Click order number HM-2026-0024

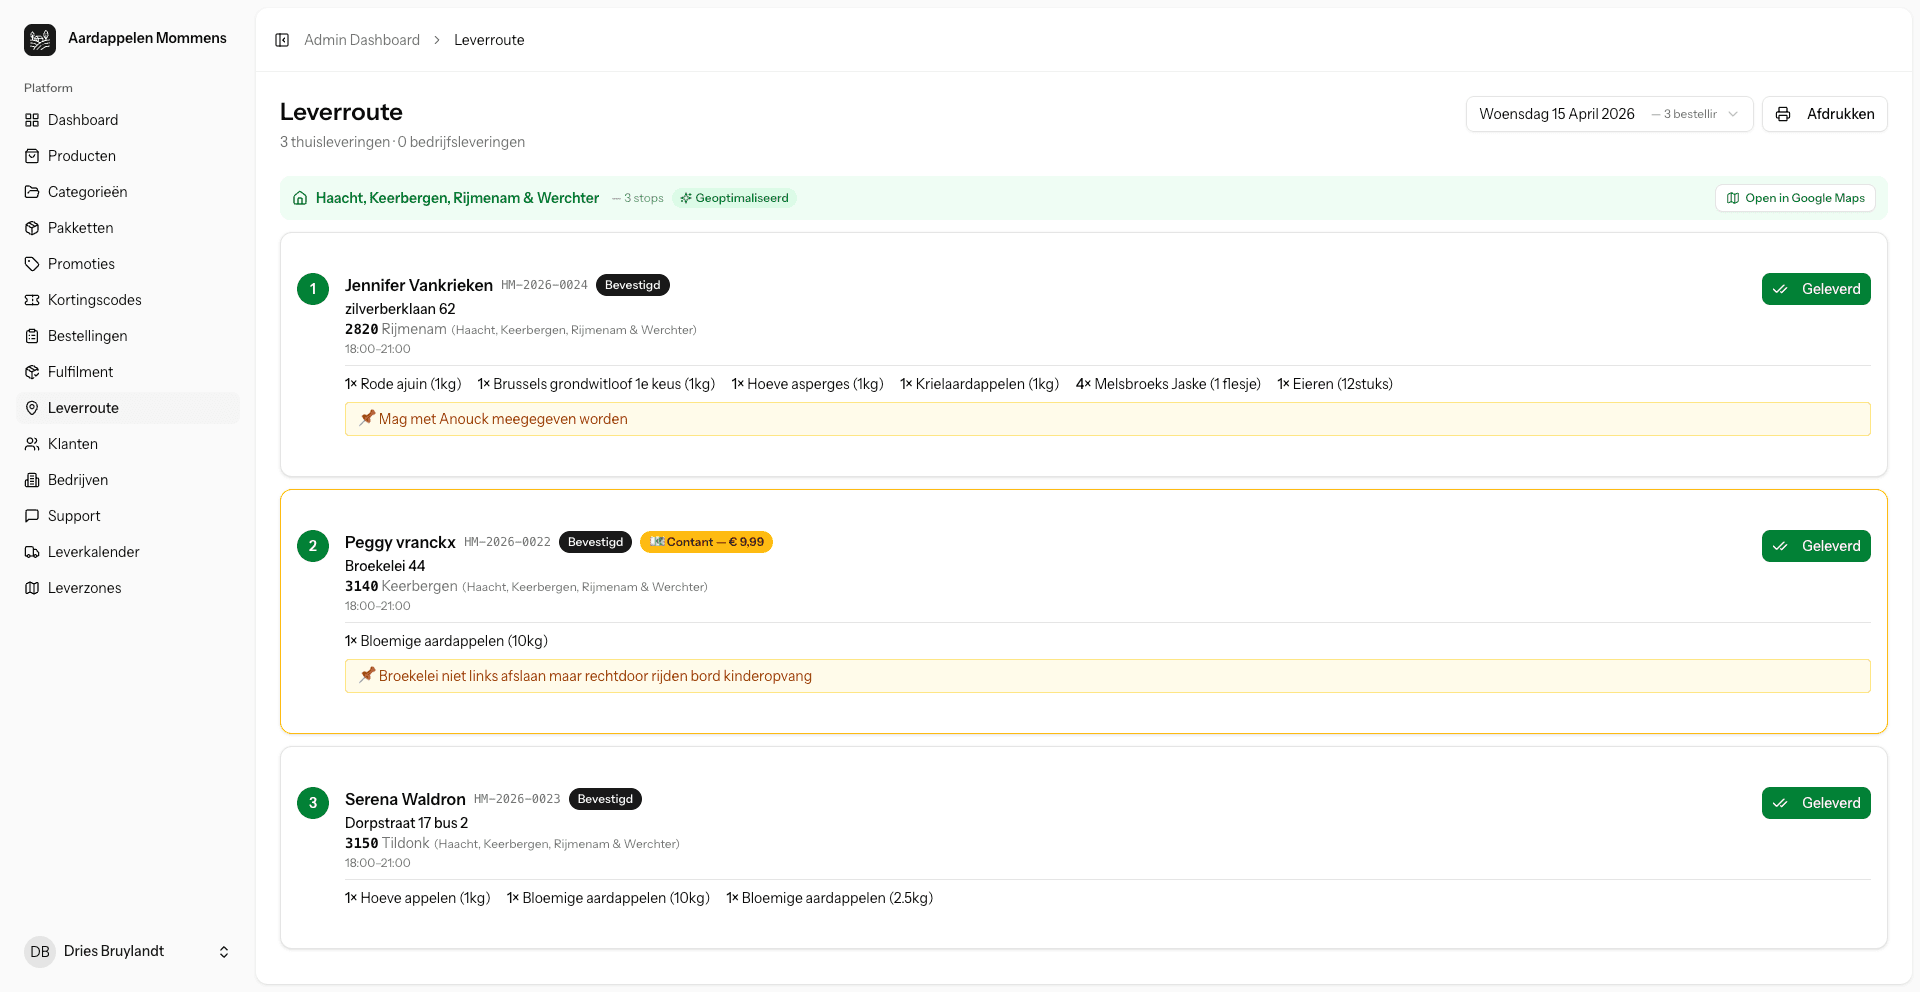tap(544, 285)
